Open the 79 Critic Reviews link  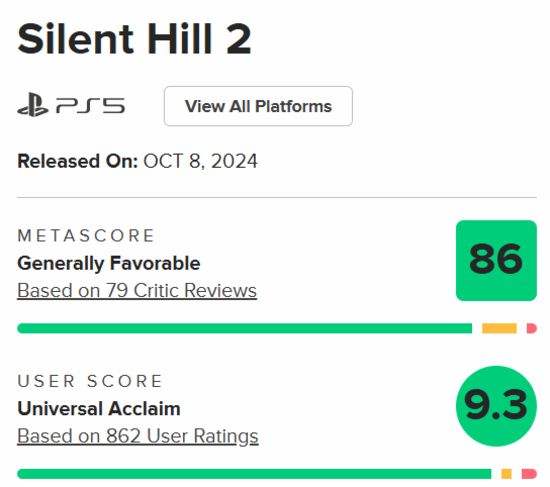137,291
